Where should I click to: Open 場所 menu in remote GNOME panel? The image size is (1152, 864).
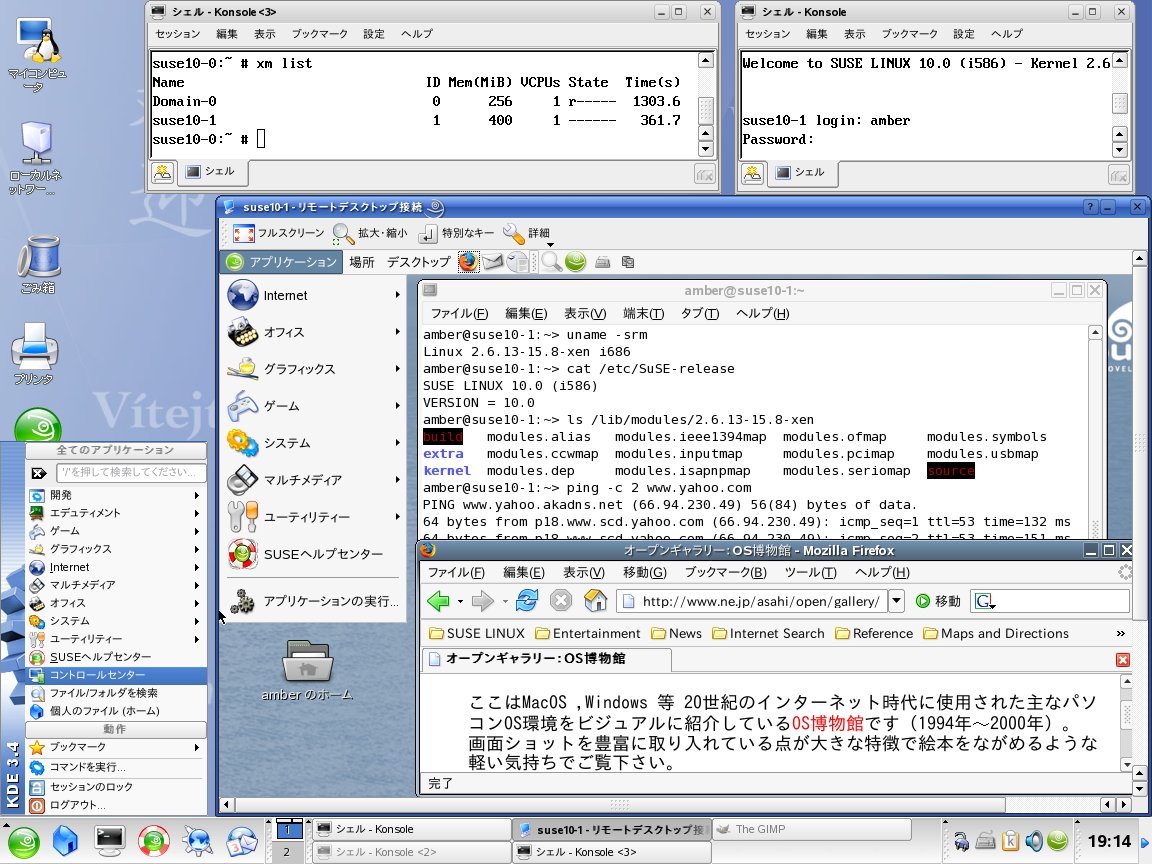[x=361, y=262]
